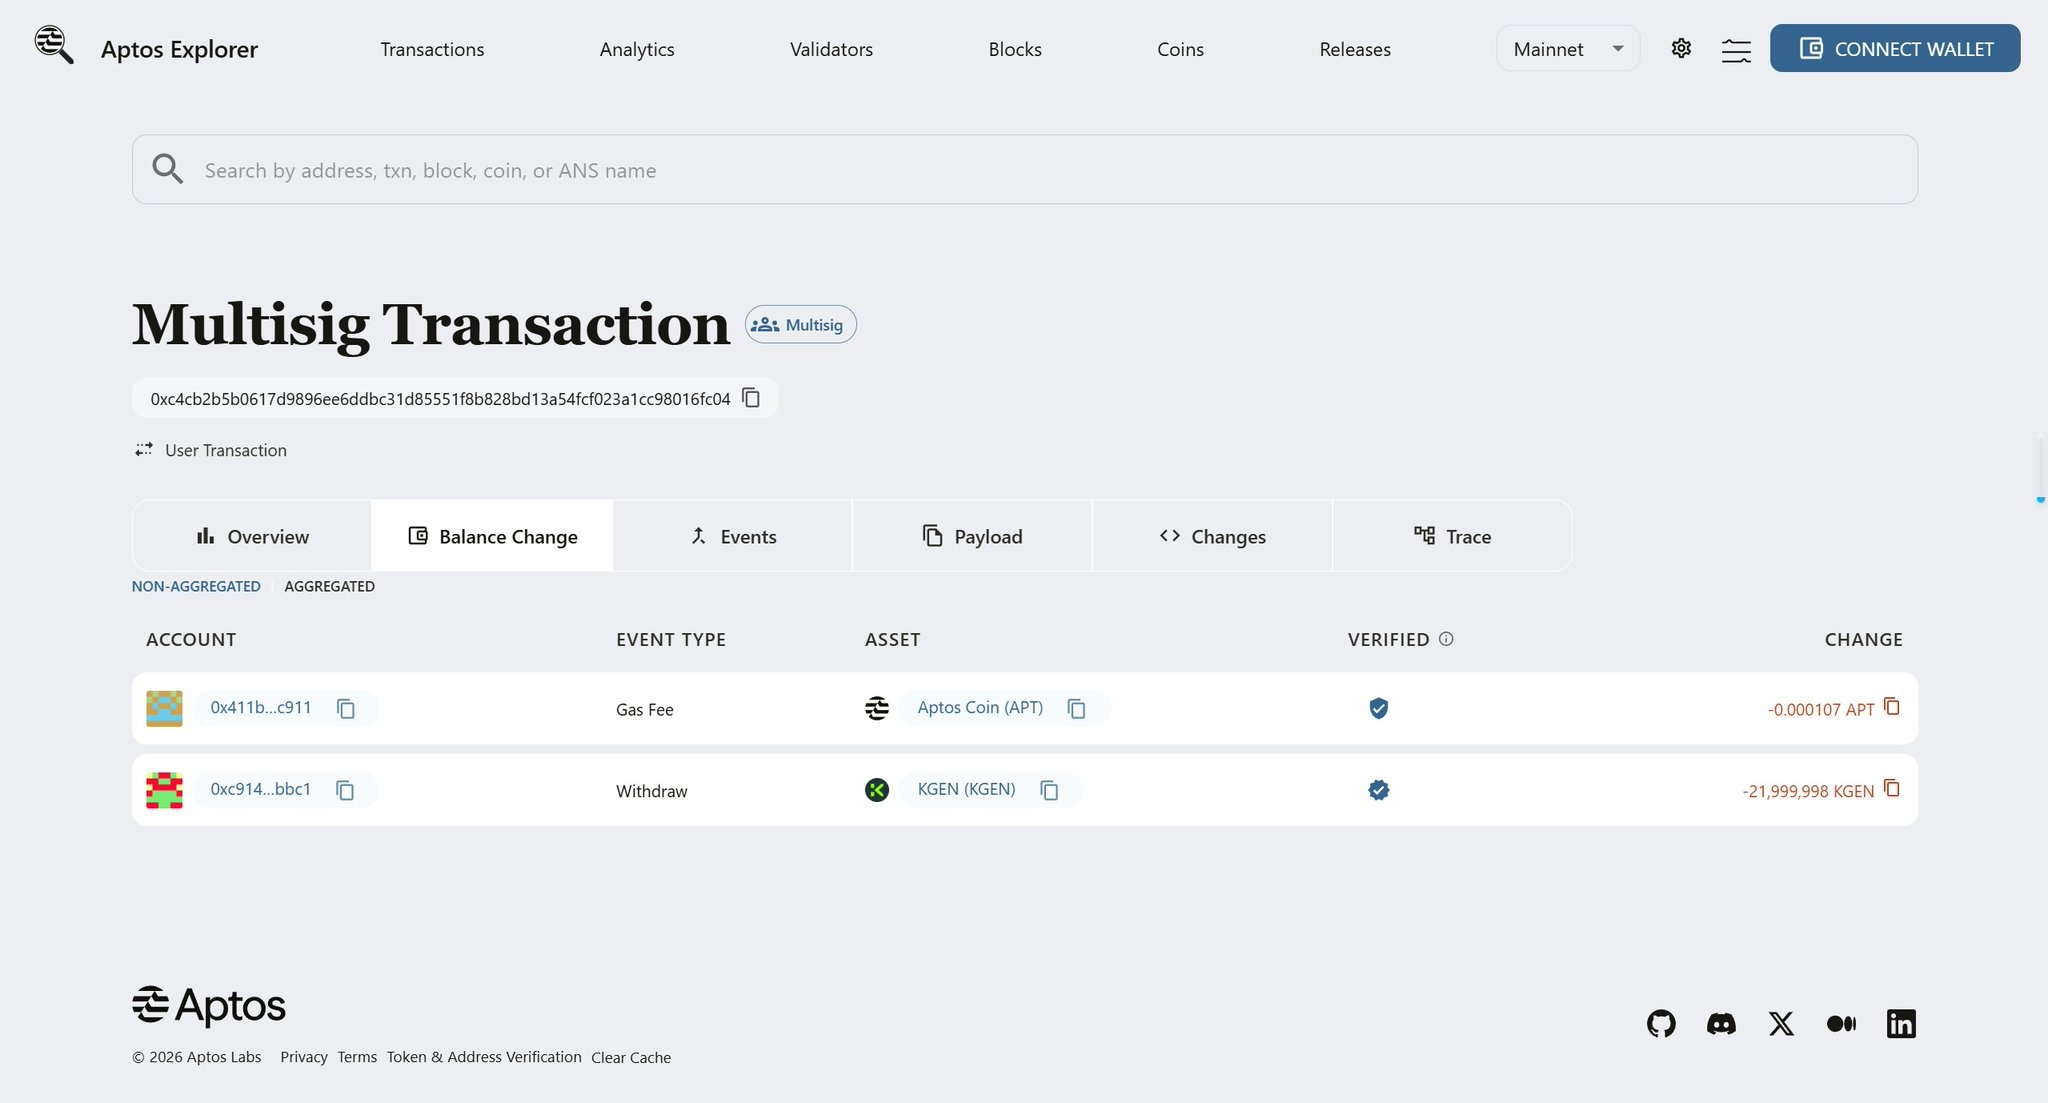
Task: Open Token & Address Verification link
Action: 484,1057
